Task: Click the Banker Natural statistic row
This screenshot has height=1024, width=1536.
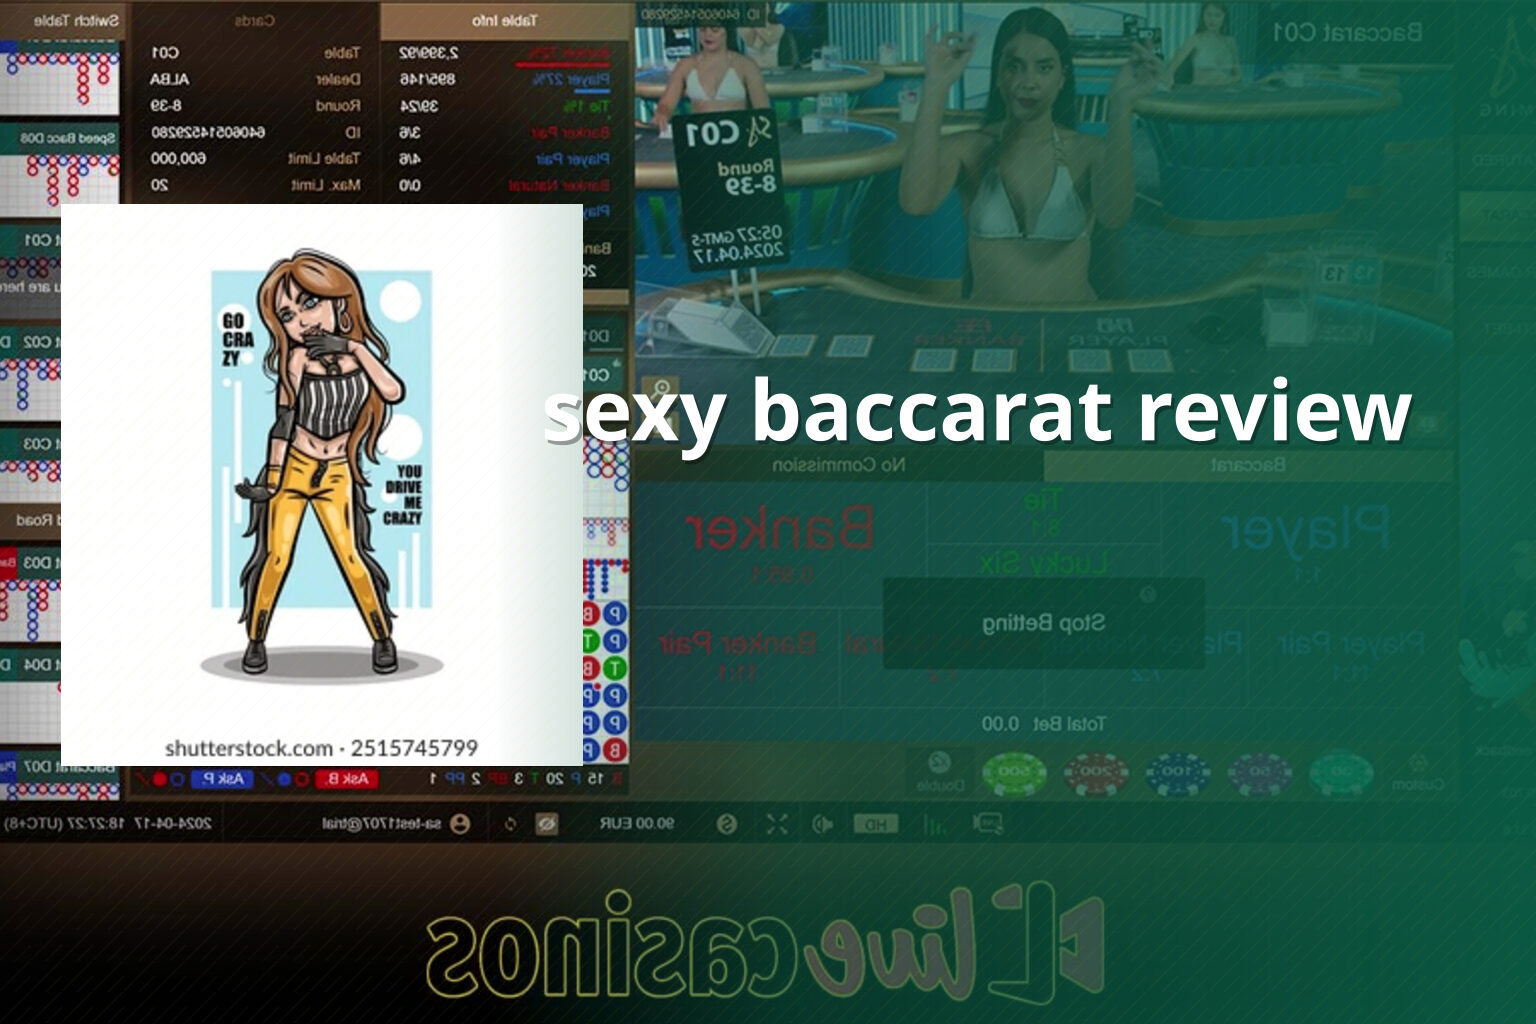Action: click(x=505, y=185)
